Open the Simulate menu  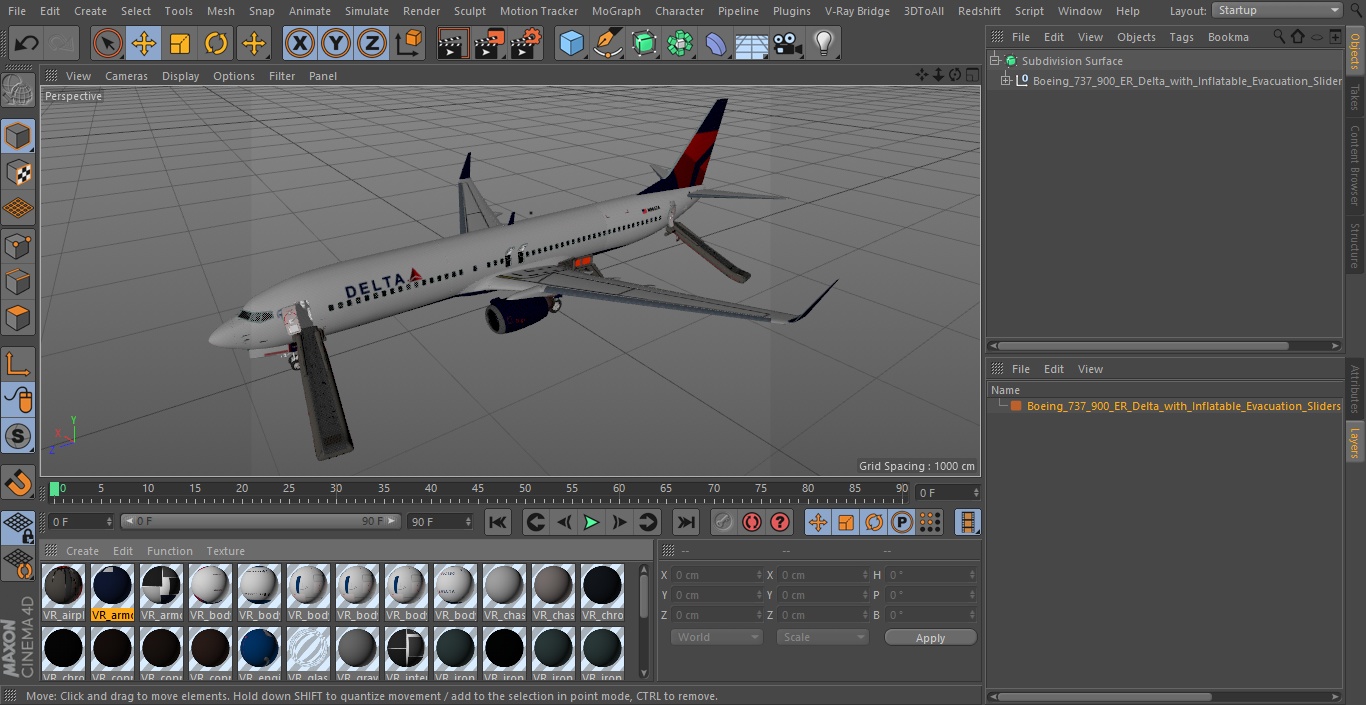click(367, 11)
